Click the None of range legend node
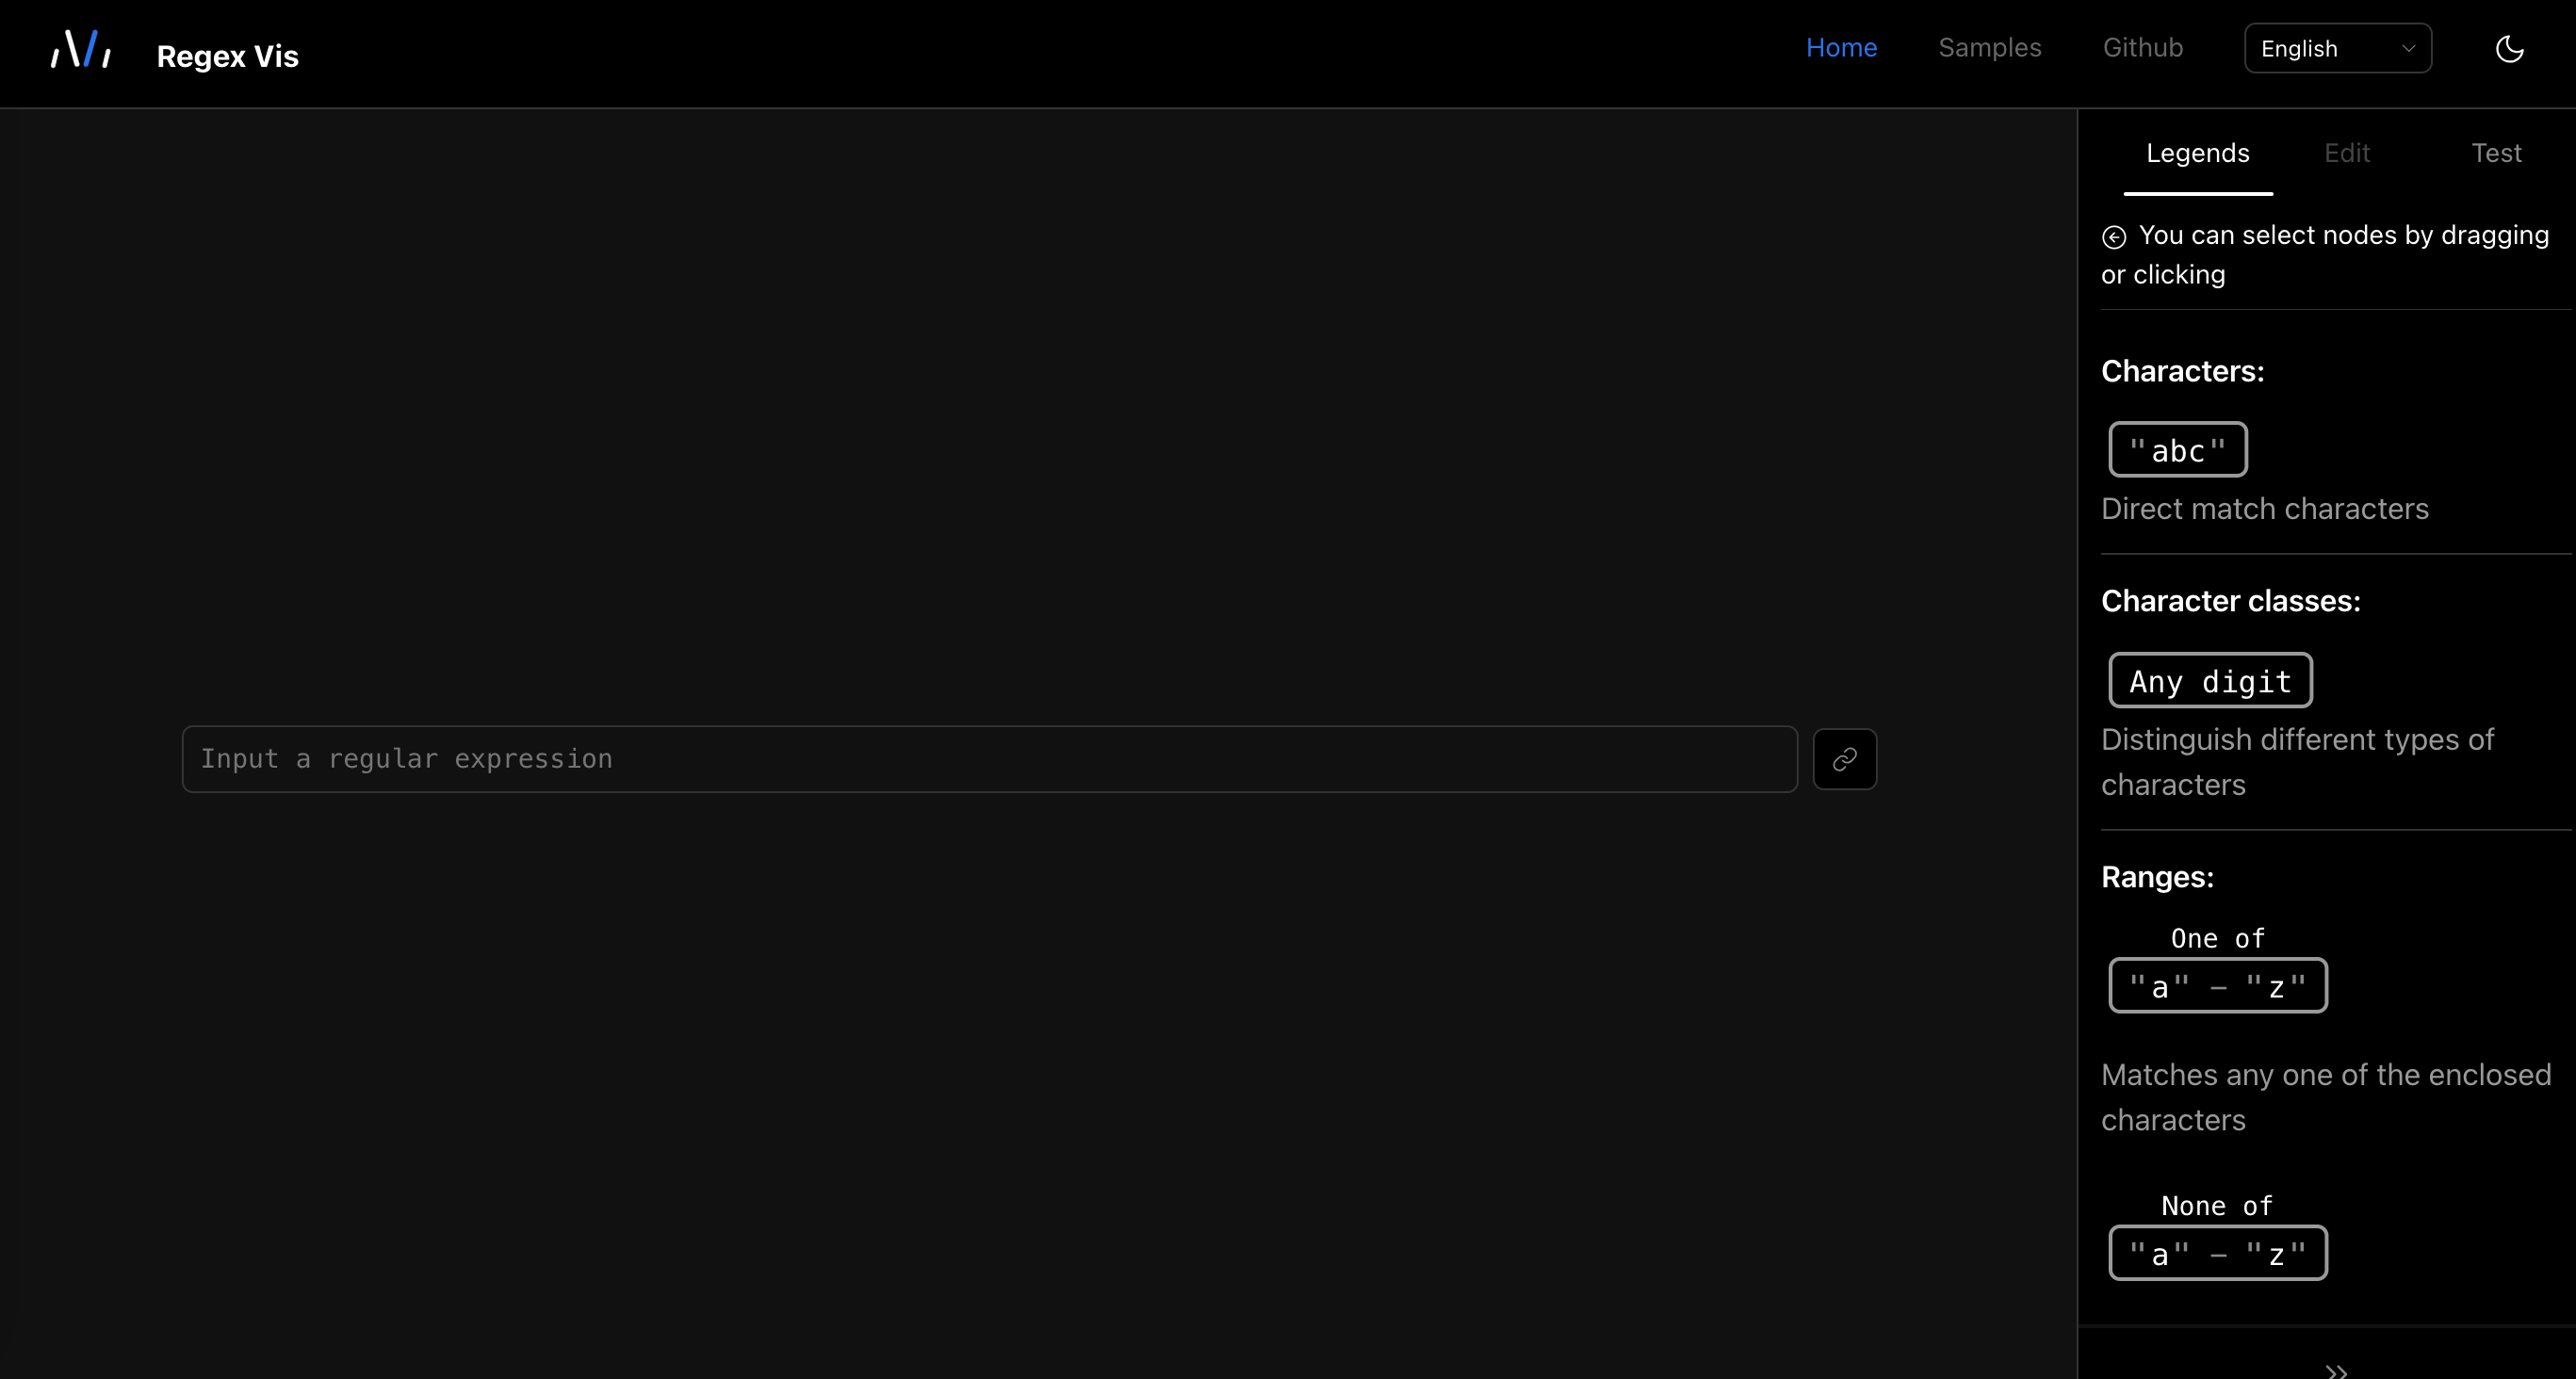2576x1379 pixels. point(2217,1253)
